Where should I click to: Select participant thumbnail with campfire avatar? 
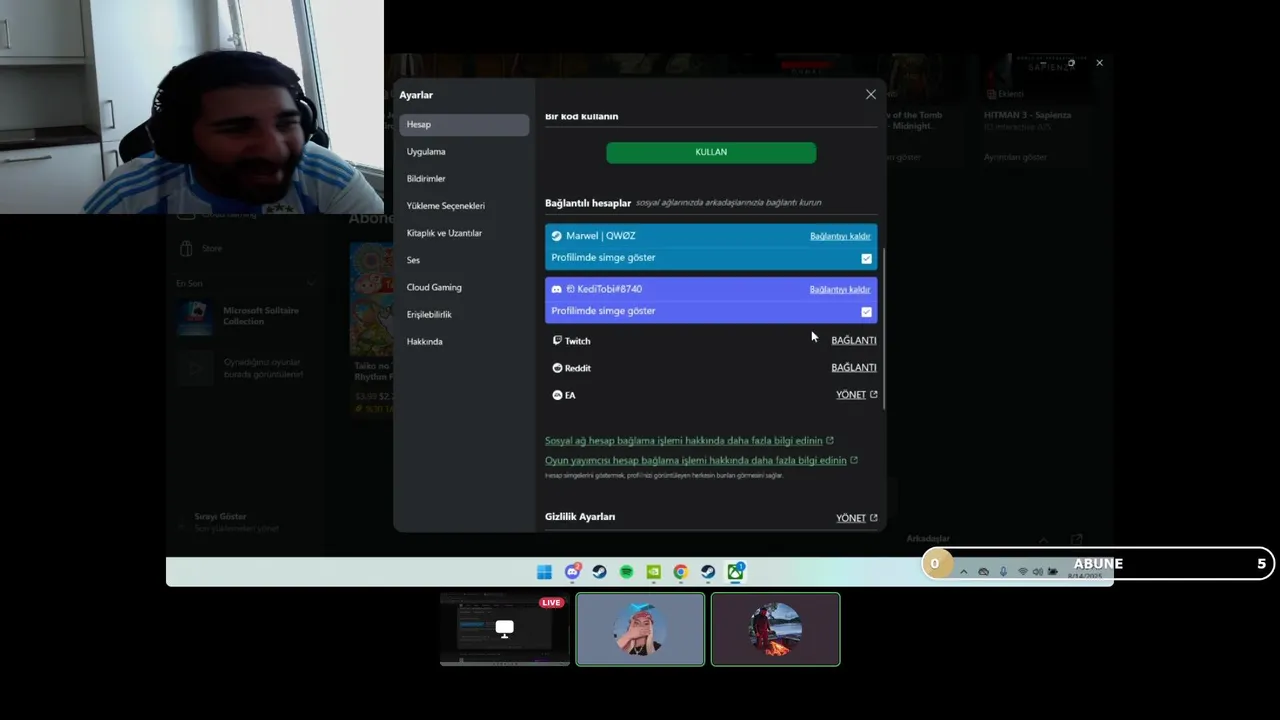click(x=776, y=629)
